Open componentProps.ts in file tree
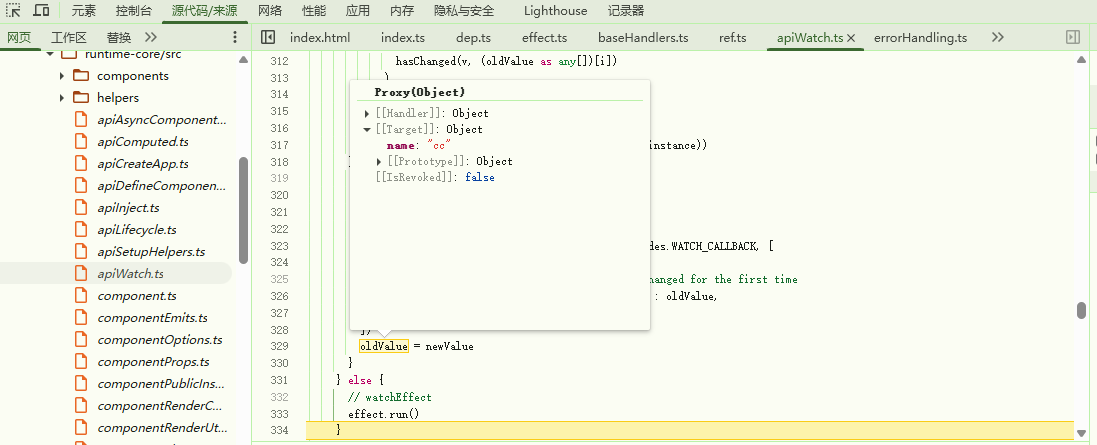Screen dimensions: 1097x445 click(153, 362)
